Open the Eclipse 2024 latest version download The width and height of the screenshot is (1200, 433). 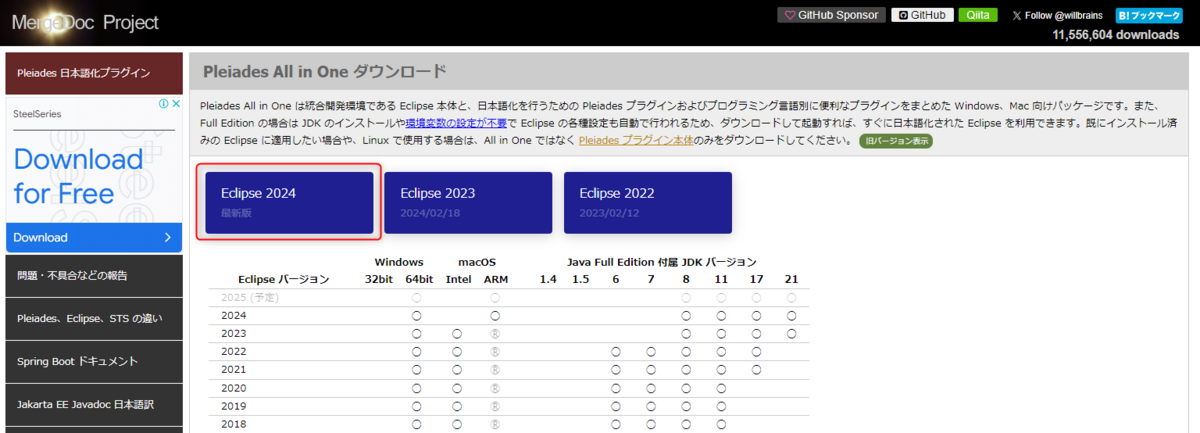click(289, 202)
